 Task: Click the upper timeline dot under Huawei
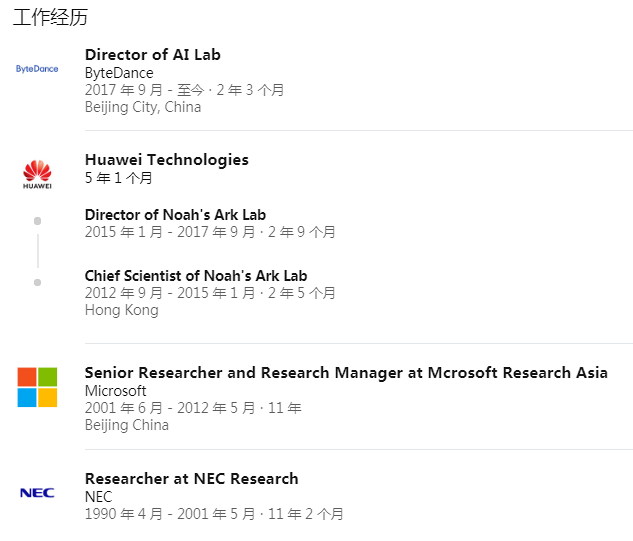[x=37, y=221]
